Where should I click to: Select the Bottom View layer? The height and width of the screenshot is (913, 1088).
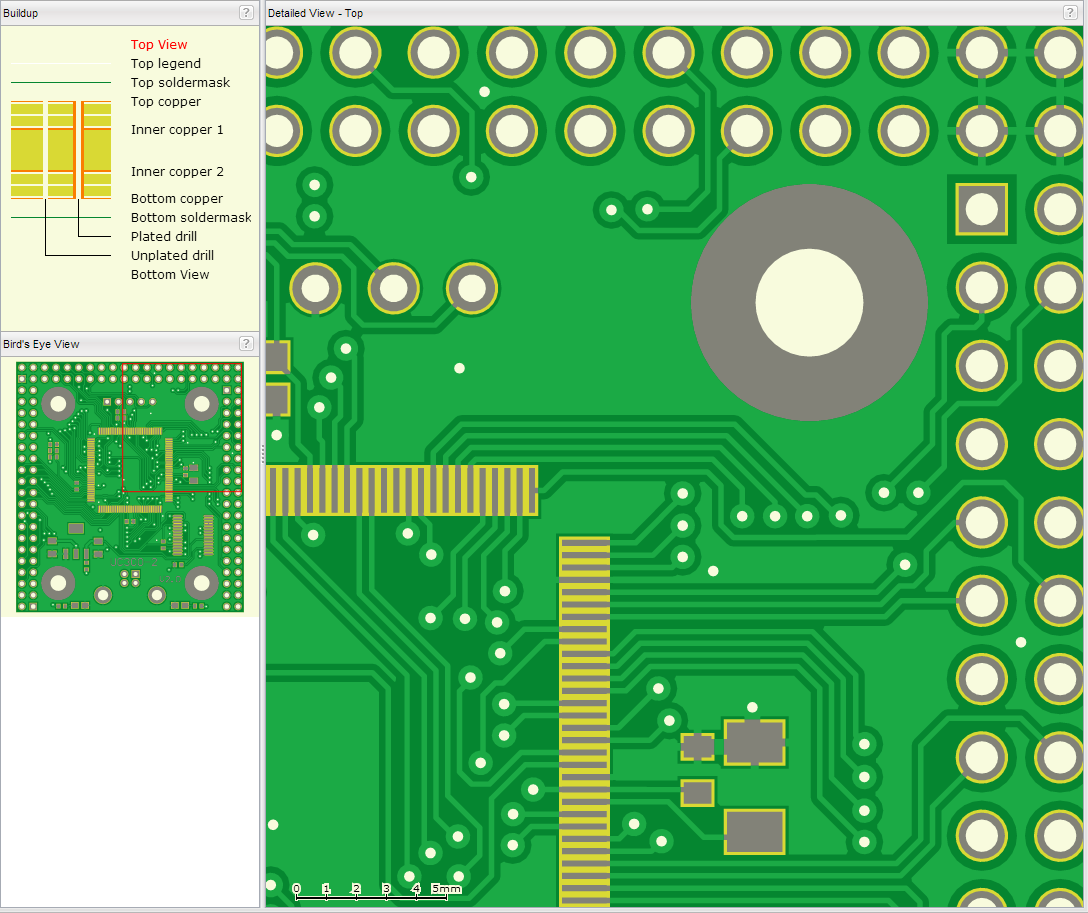tap(170, 275)
